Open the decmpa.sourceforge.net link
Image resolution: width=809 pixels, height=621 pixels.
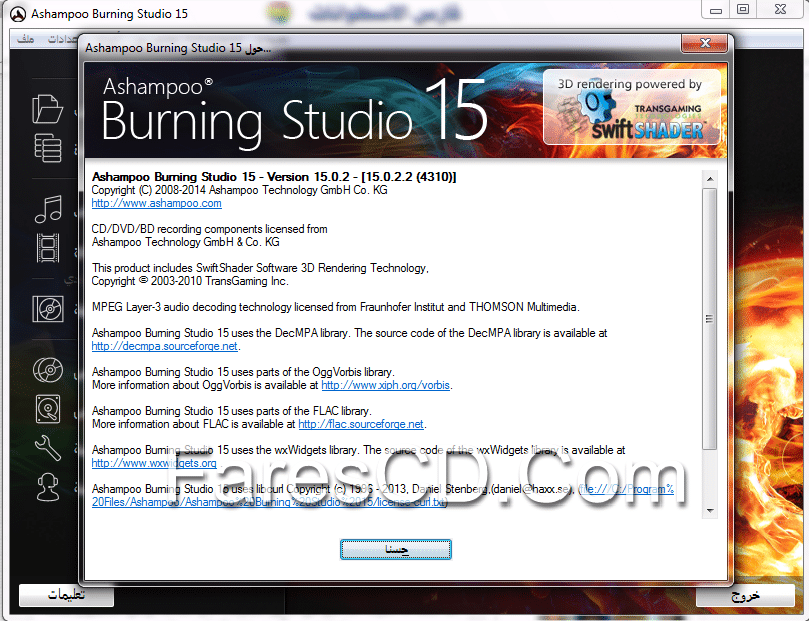(165, 346)
